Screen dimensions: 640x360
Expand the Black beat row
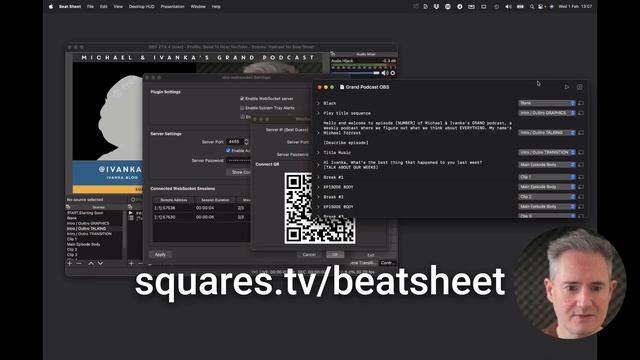point(318,103)
